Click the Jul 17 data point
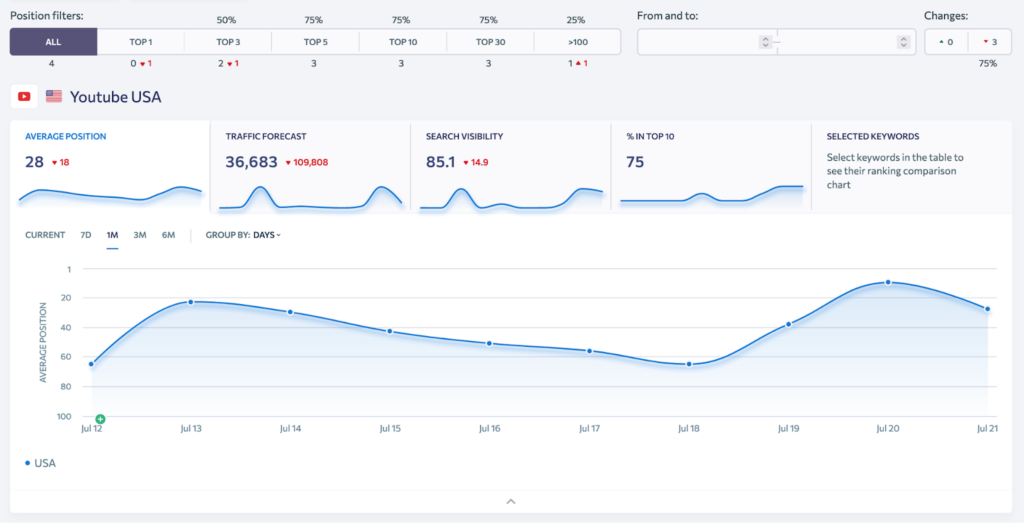1024x523 pixels. (589, 351)
